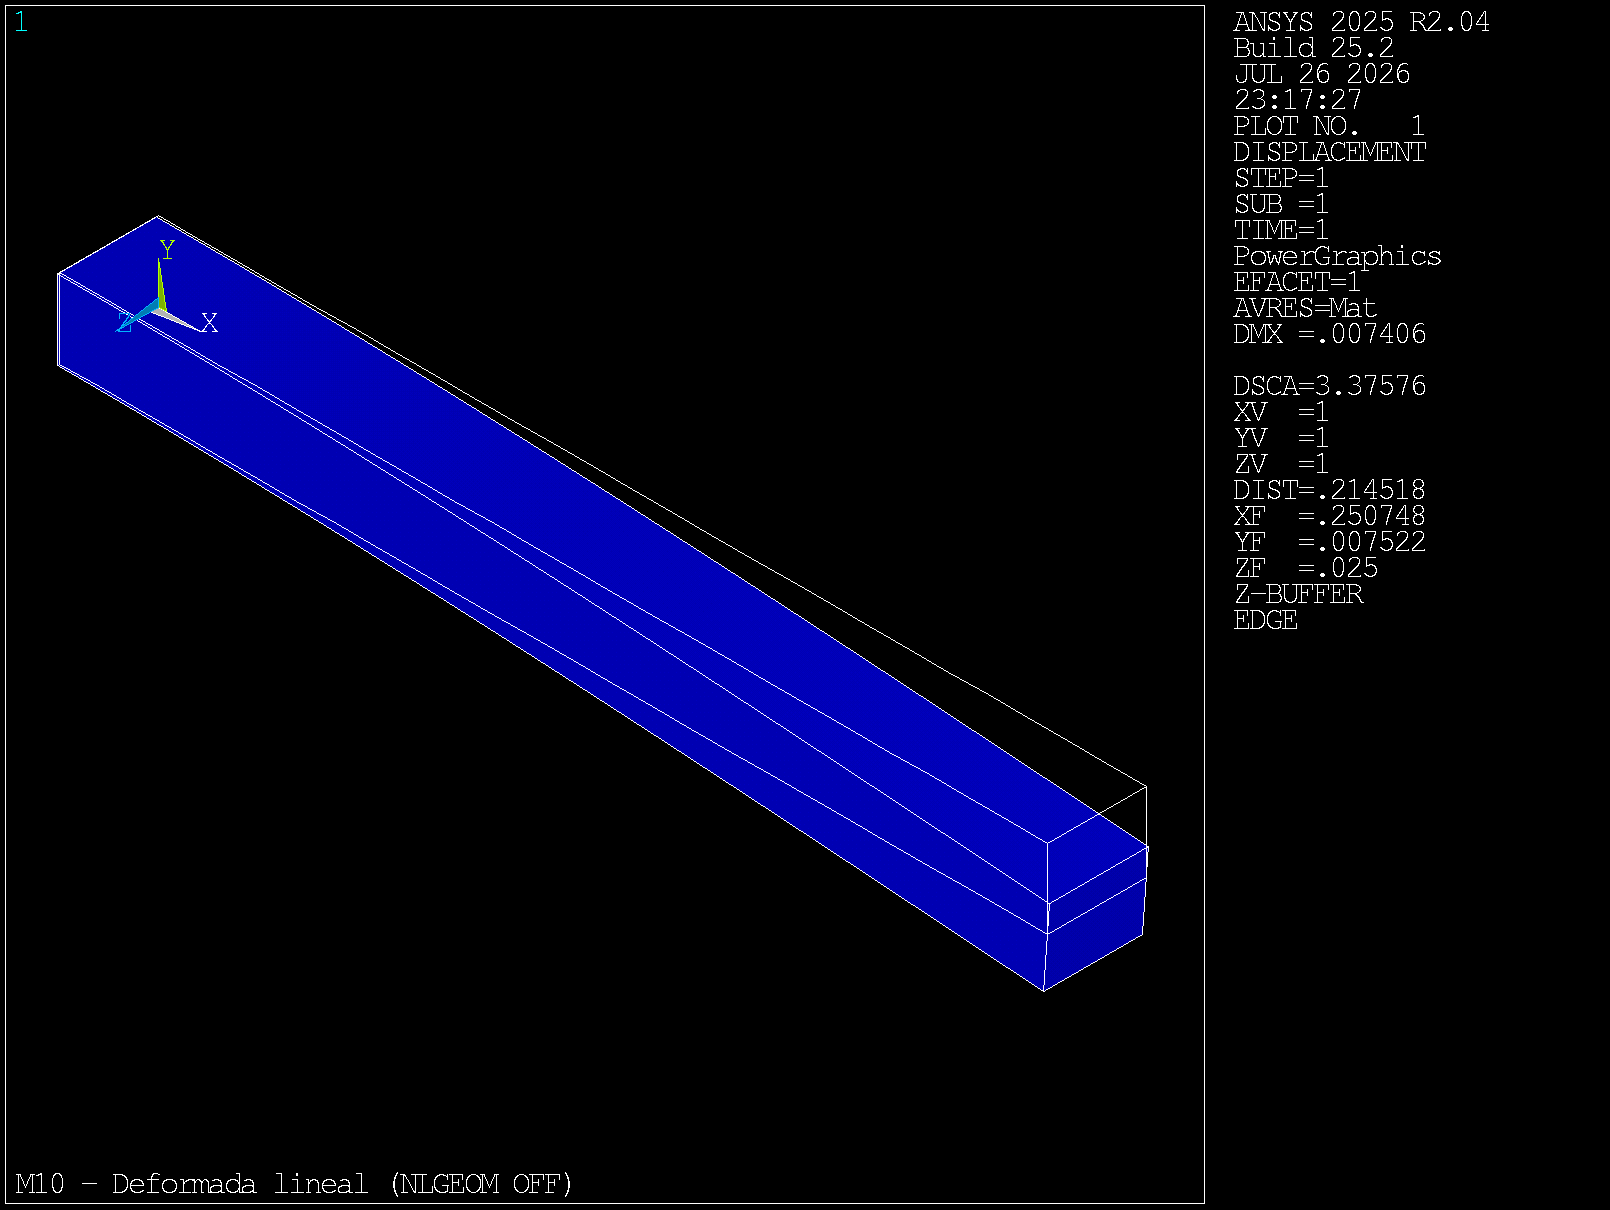Click the 'YV =1' view entry
This screenshot has height=1210, width=1610.
[1281, 439]
